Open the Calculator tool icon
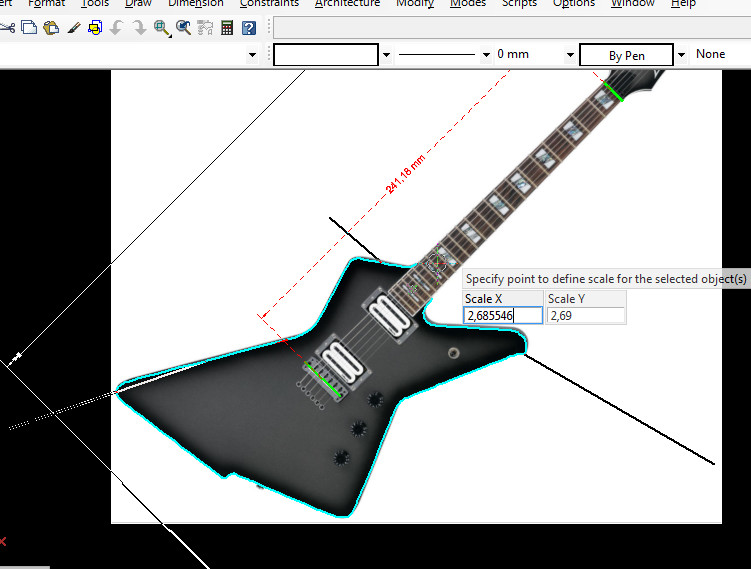Screen dimensions: 751x569 pyautogui.click(x=227, y=27)
